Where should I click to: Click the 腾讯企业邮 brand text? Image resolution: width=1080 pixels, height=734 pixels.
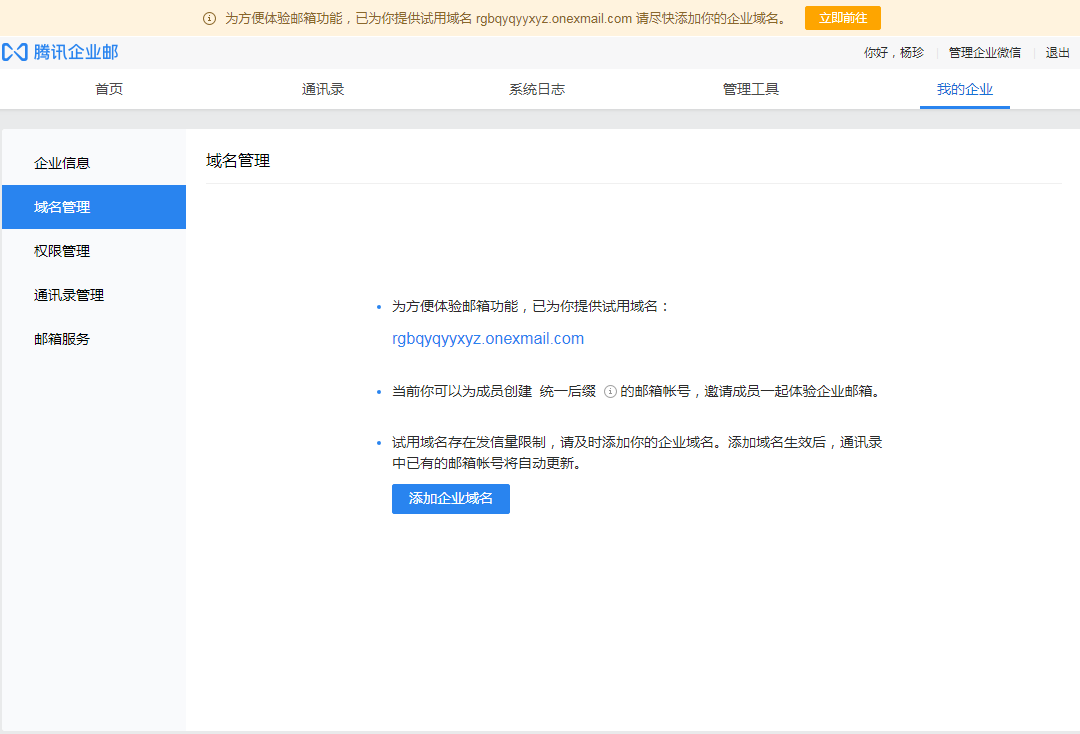(76, 52)
